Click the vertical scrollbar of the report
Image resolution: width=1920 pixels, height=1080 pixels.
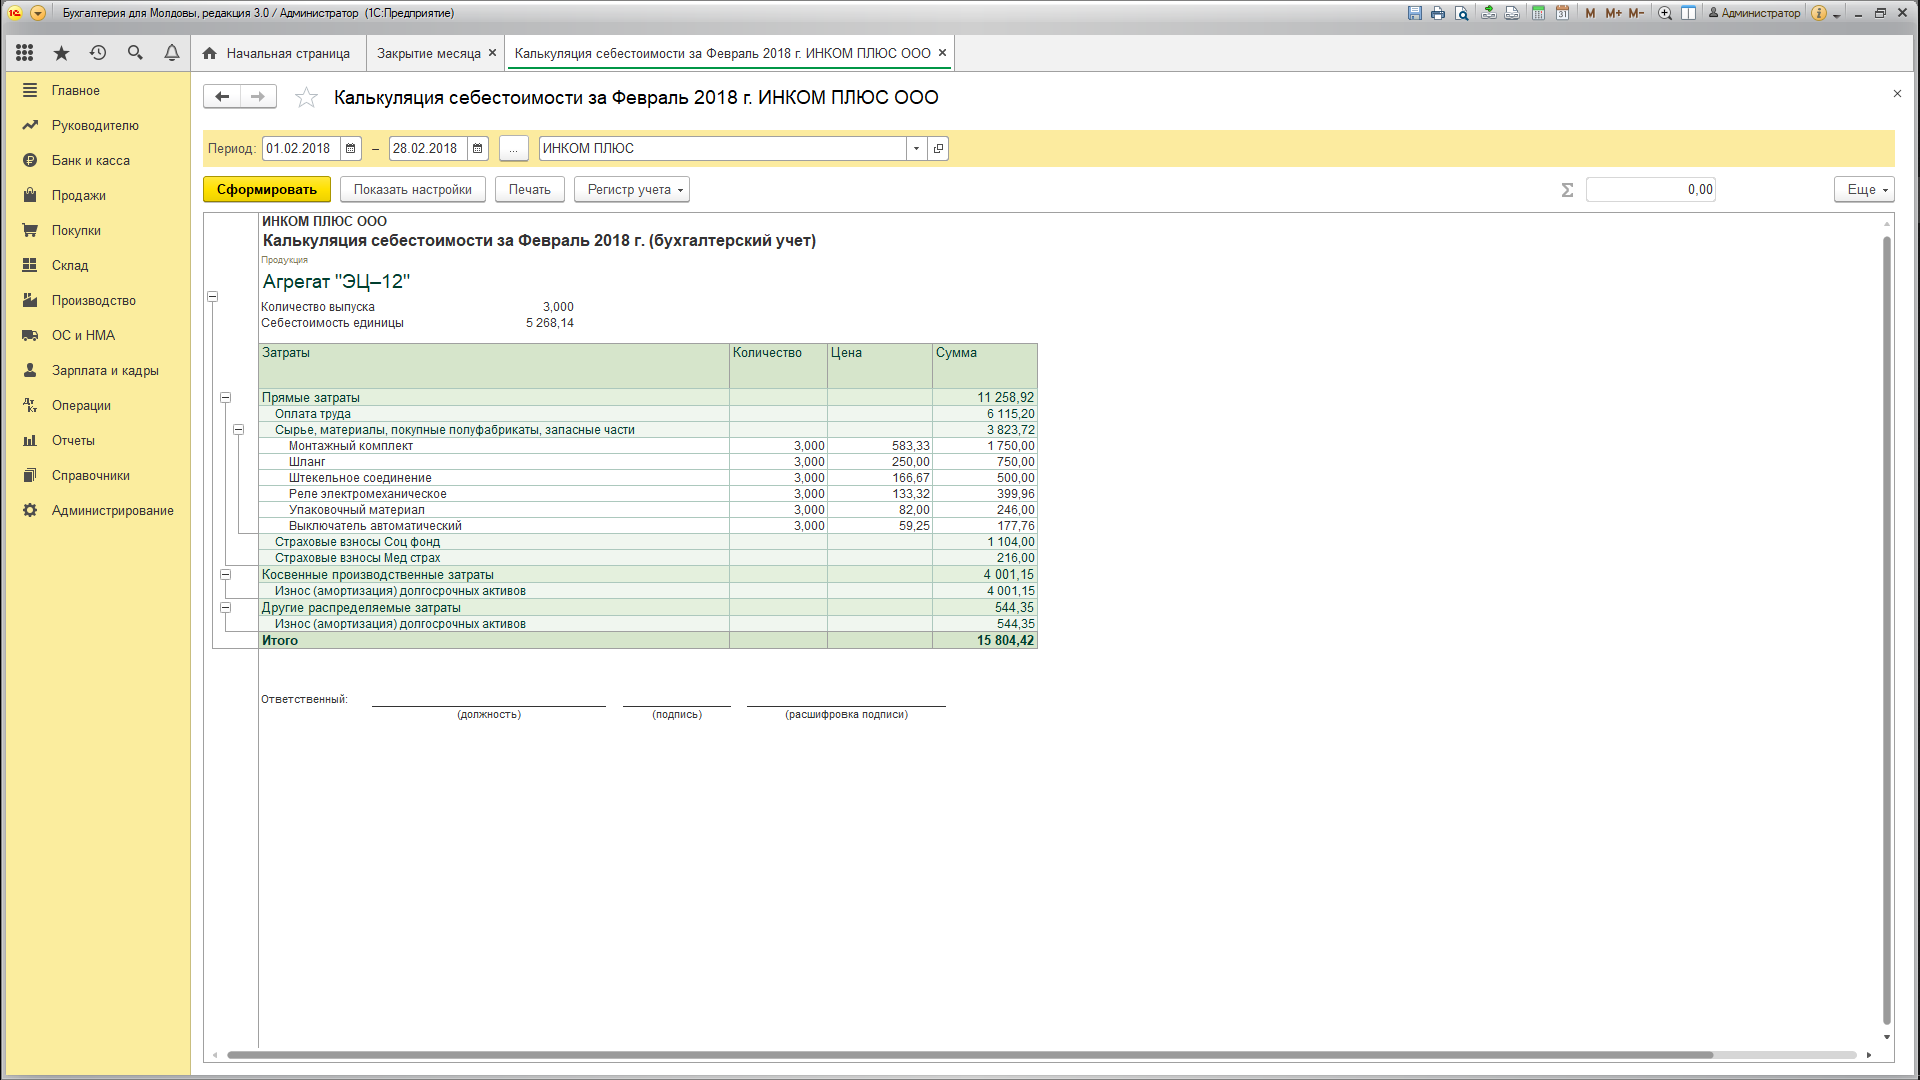(1887, 630)
